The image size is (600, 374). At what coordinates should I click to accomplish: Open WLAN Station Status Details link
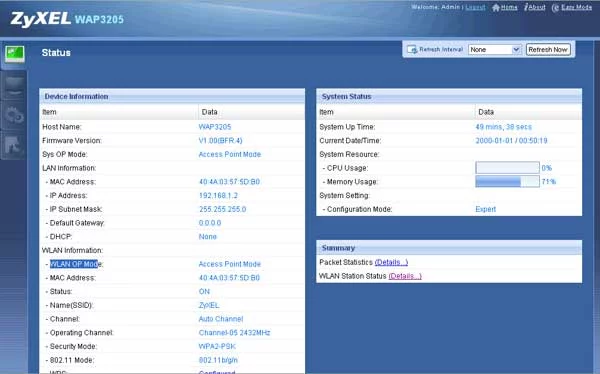[405, 276]
